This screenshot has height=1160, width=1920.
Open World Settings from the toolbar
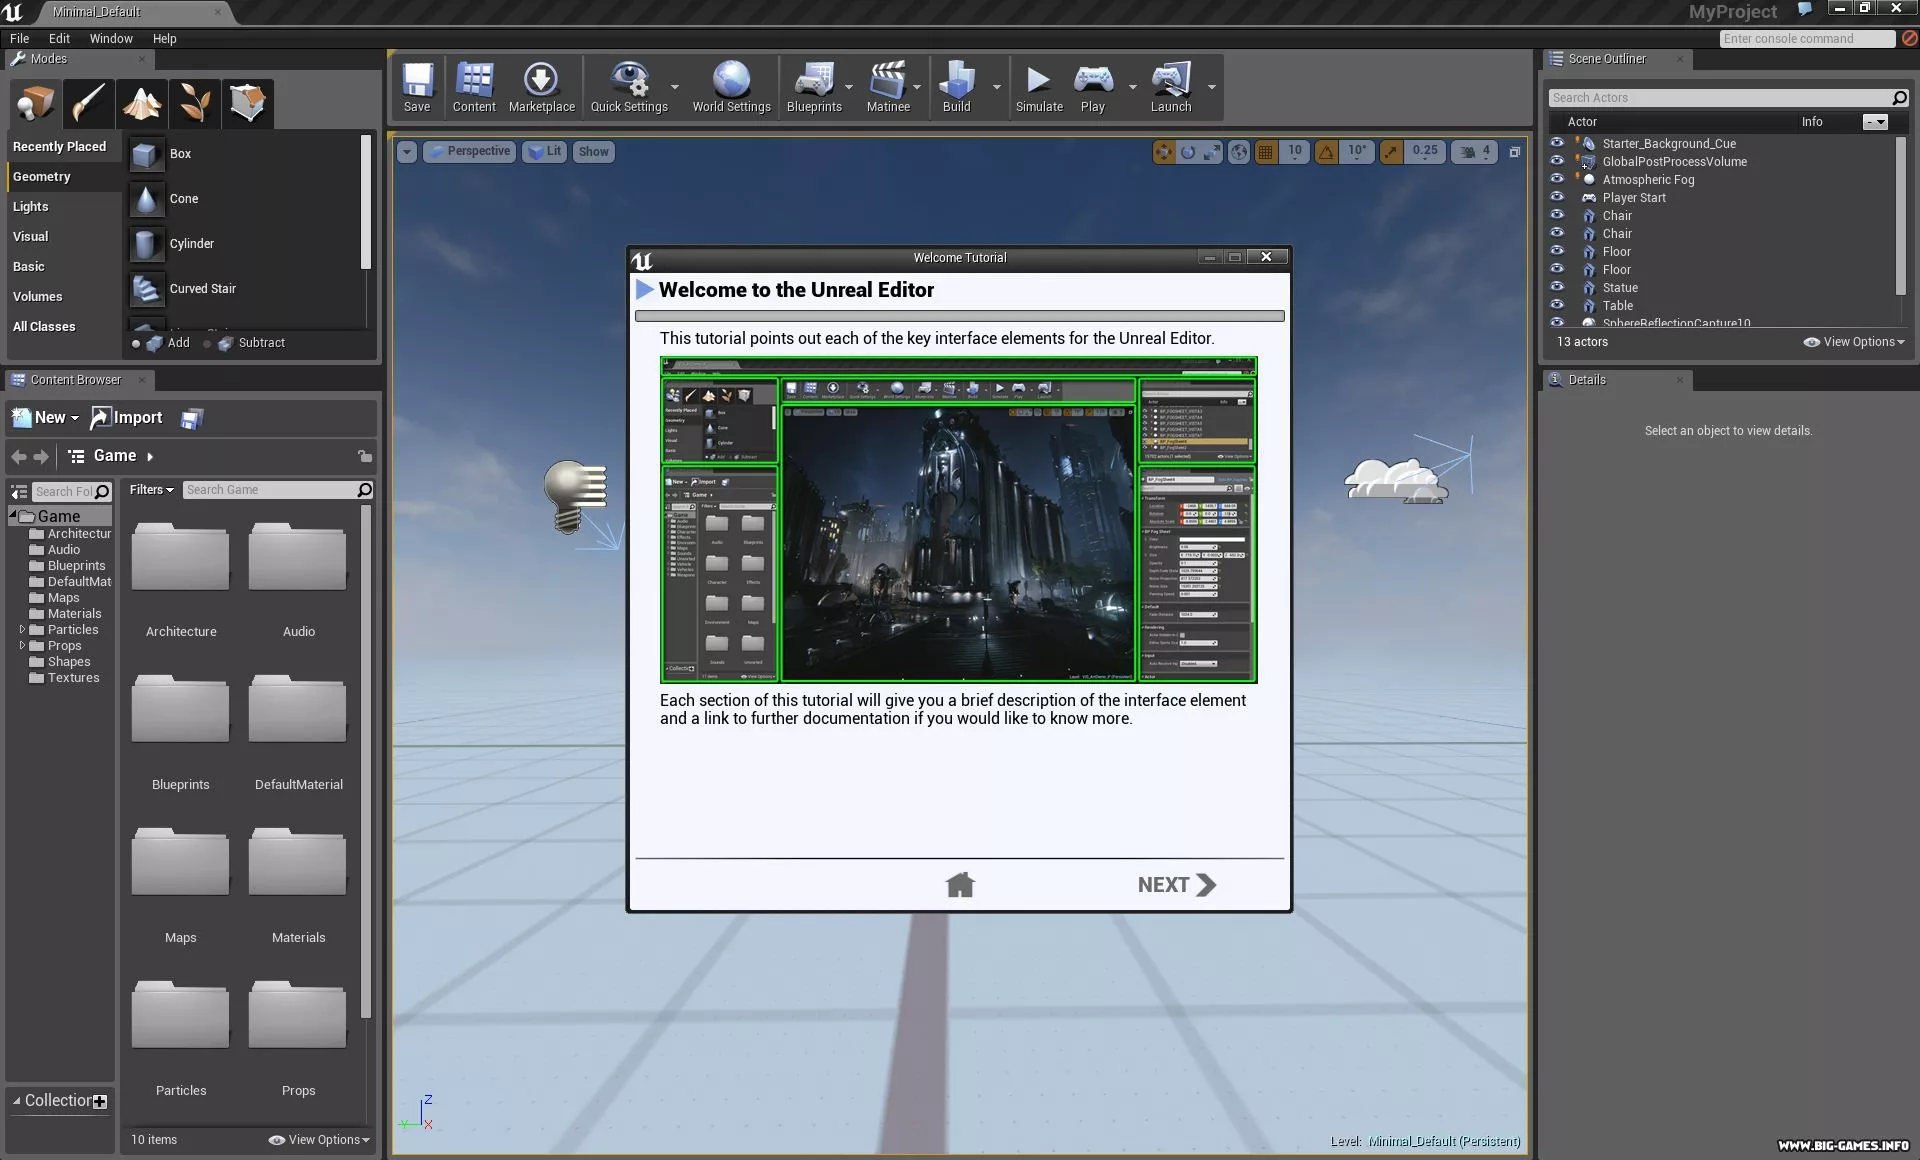(731, 87)
